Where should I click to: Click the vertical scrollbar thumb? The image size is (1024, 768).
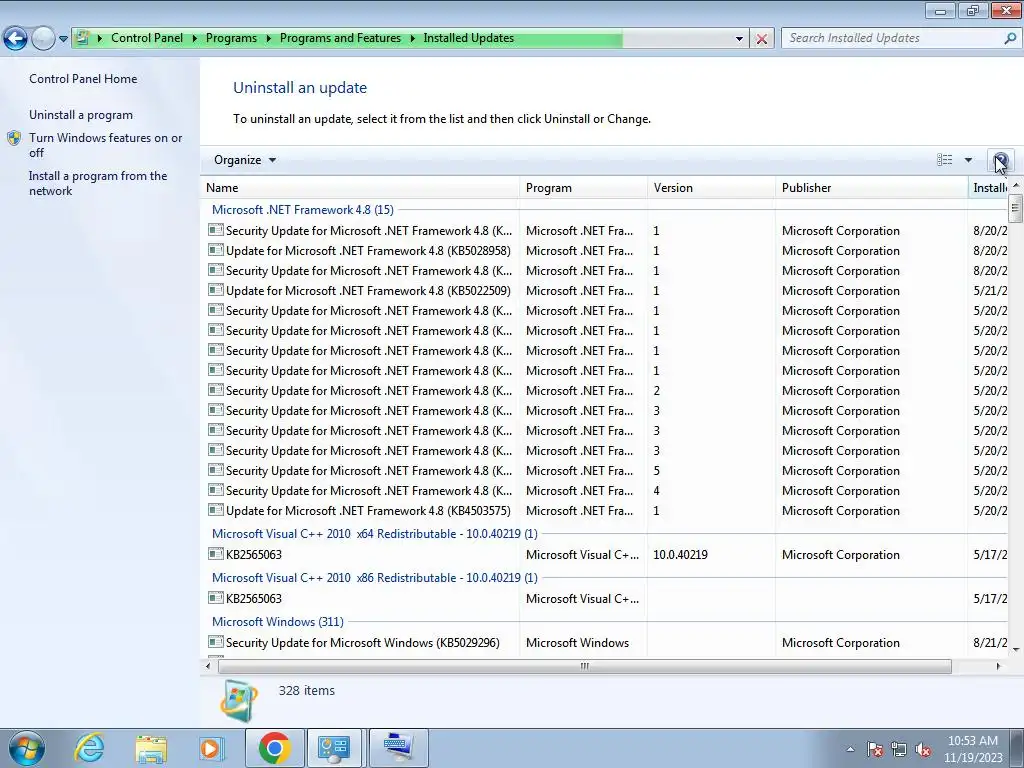(1015, 210)
